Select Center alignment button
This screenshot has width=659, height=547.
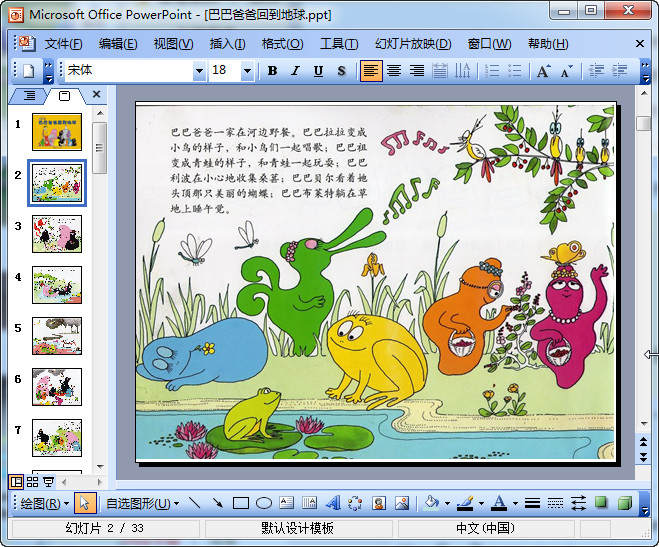point(394,71)
